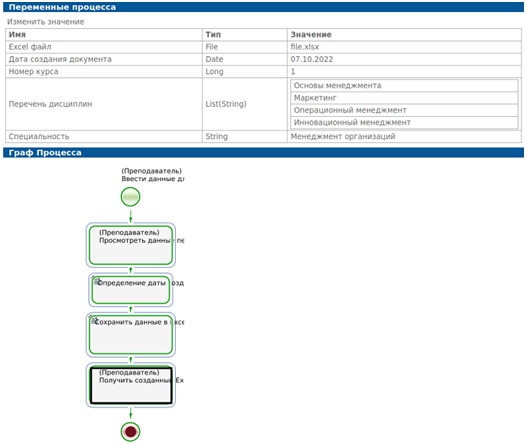The width and height of the screenshot is (526, 445).
Task: Select the Сохранить данные в Excel node
Action: (130, 334)
